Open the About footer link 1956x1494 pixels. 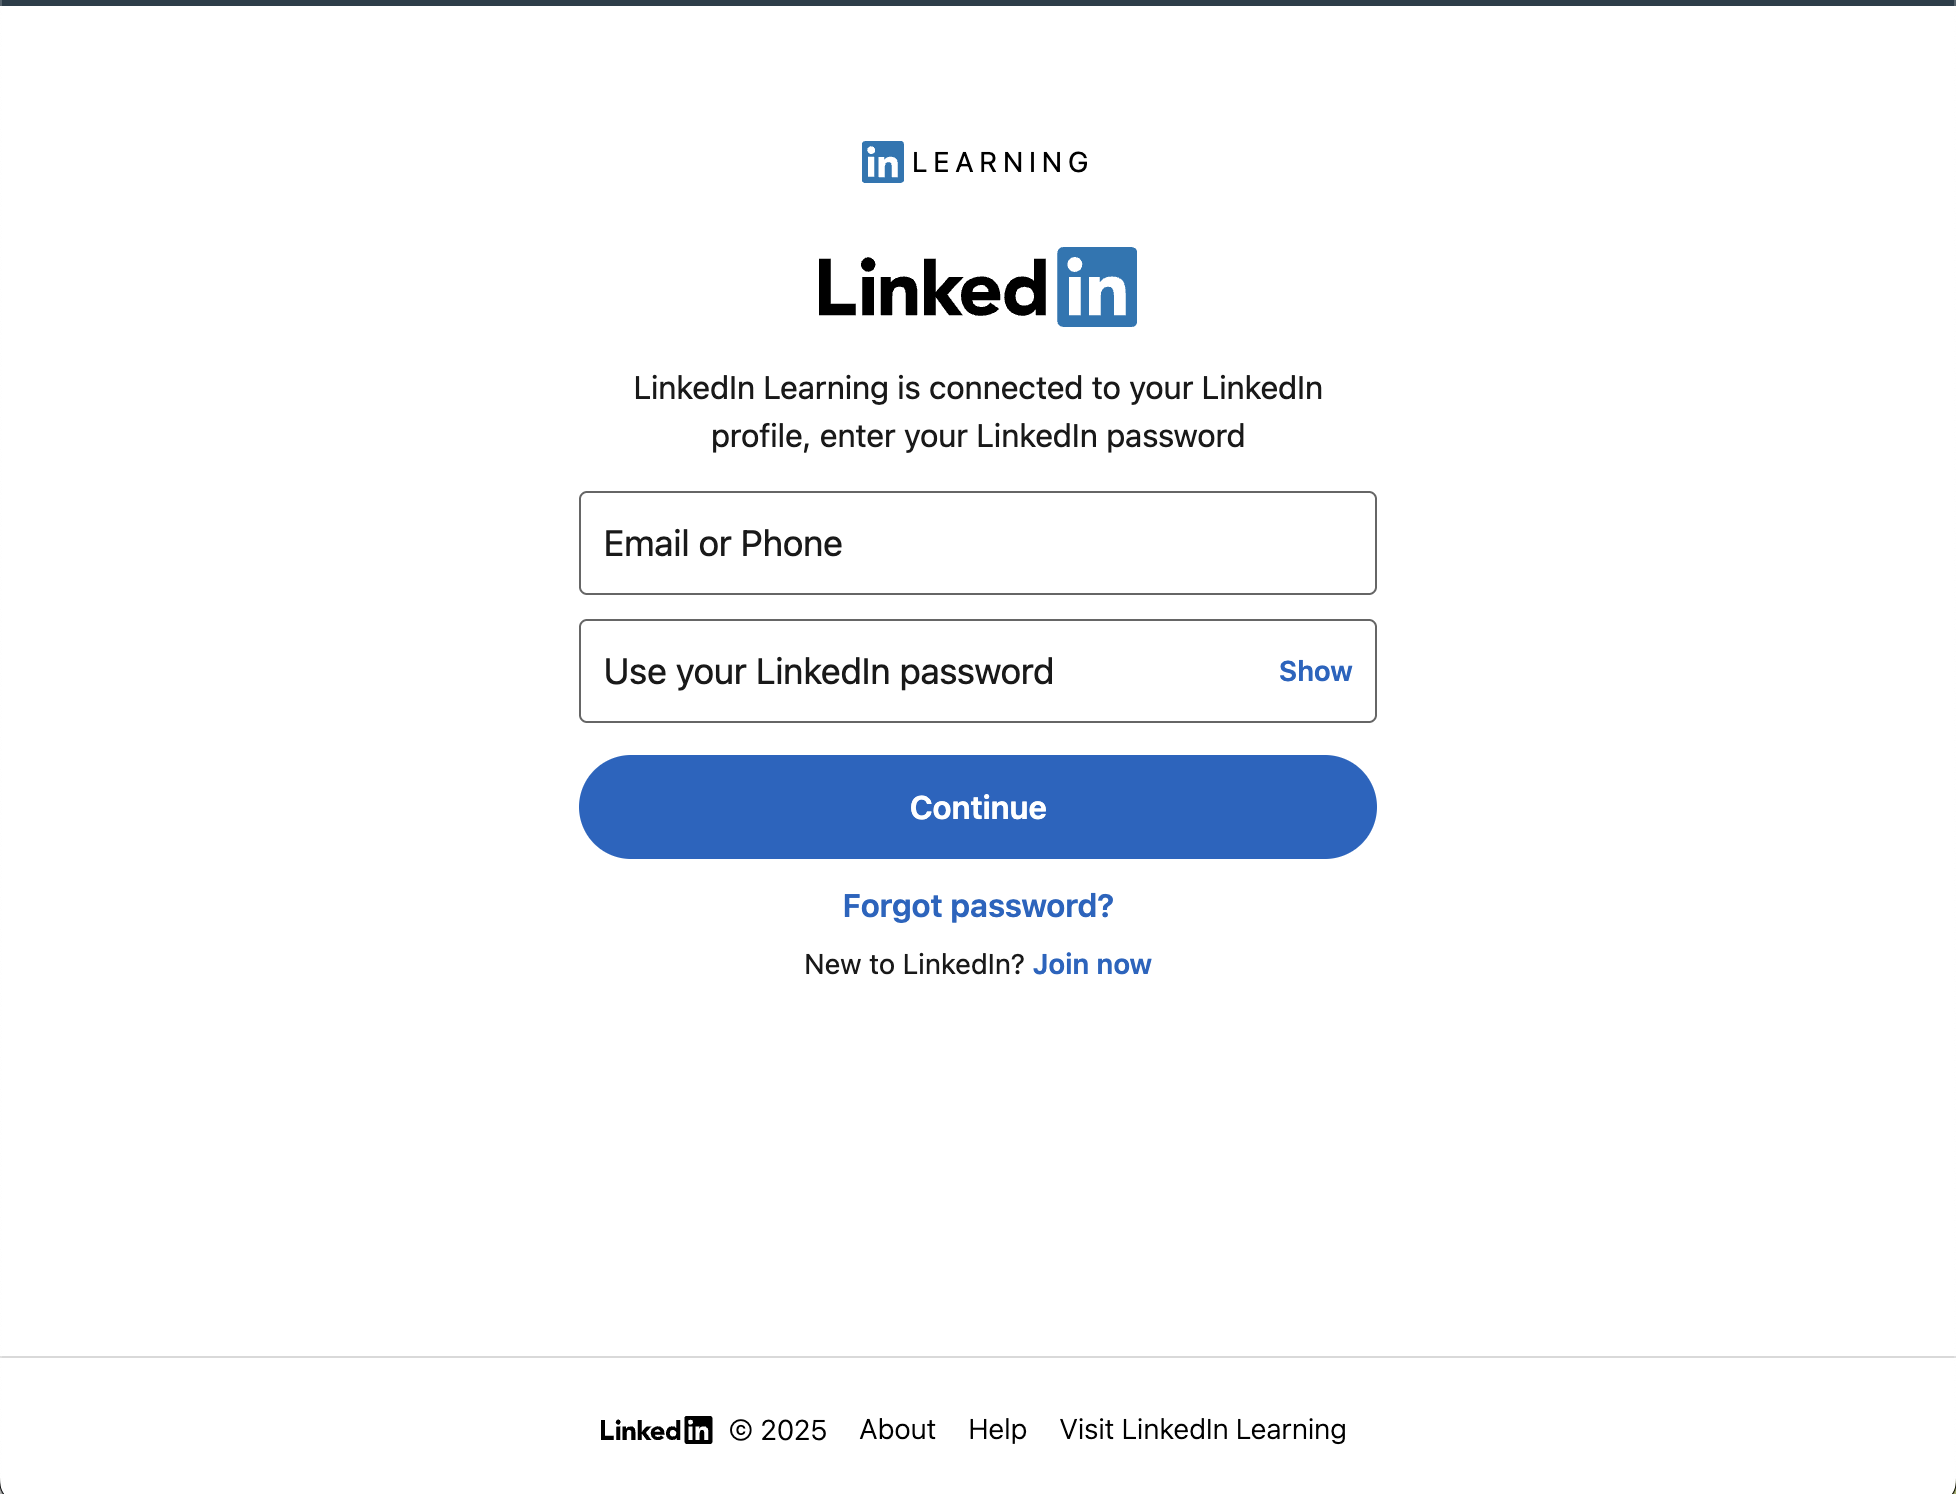click(x=897, y=1430)
